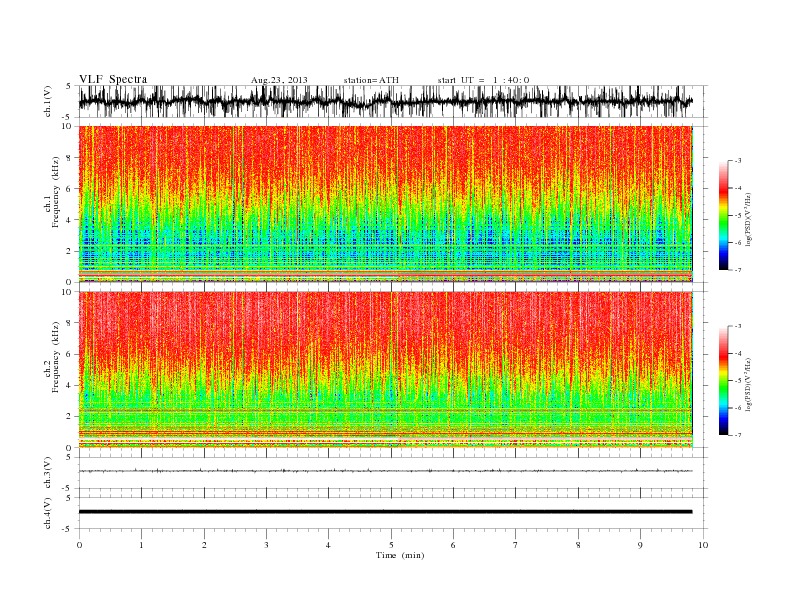Click the thick ch.4 signal line
792x612 pixels.
click(x=385, y=512)
